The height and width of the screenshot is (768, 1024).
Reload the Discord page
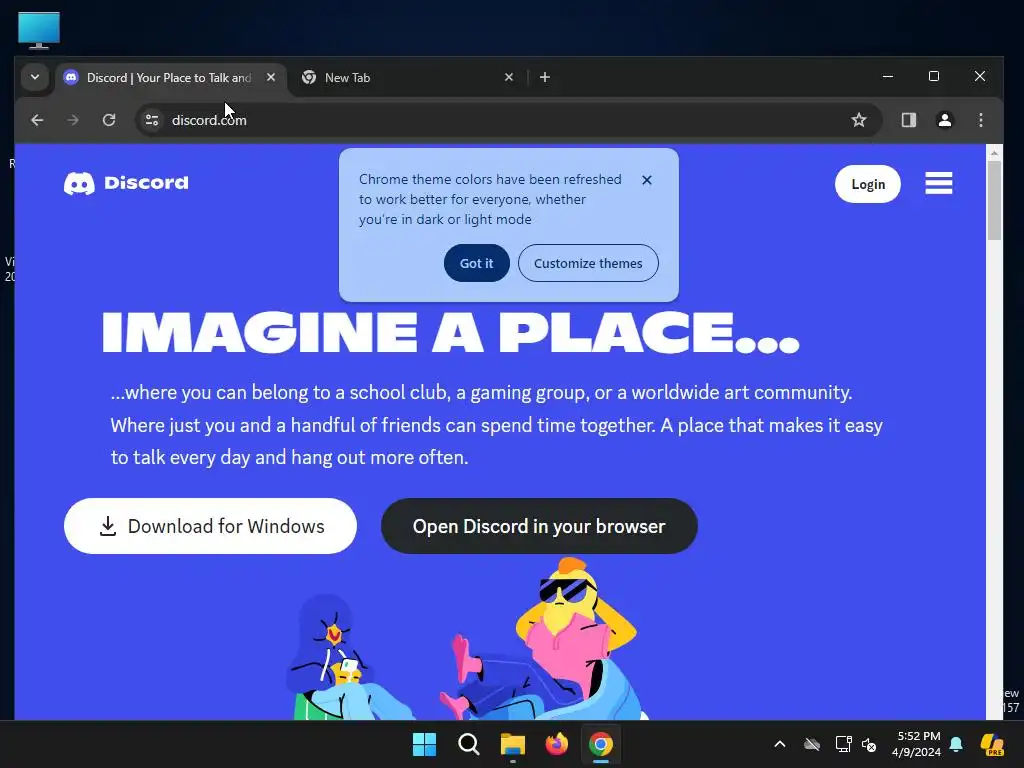click(109, 120)
